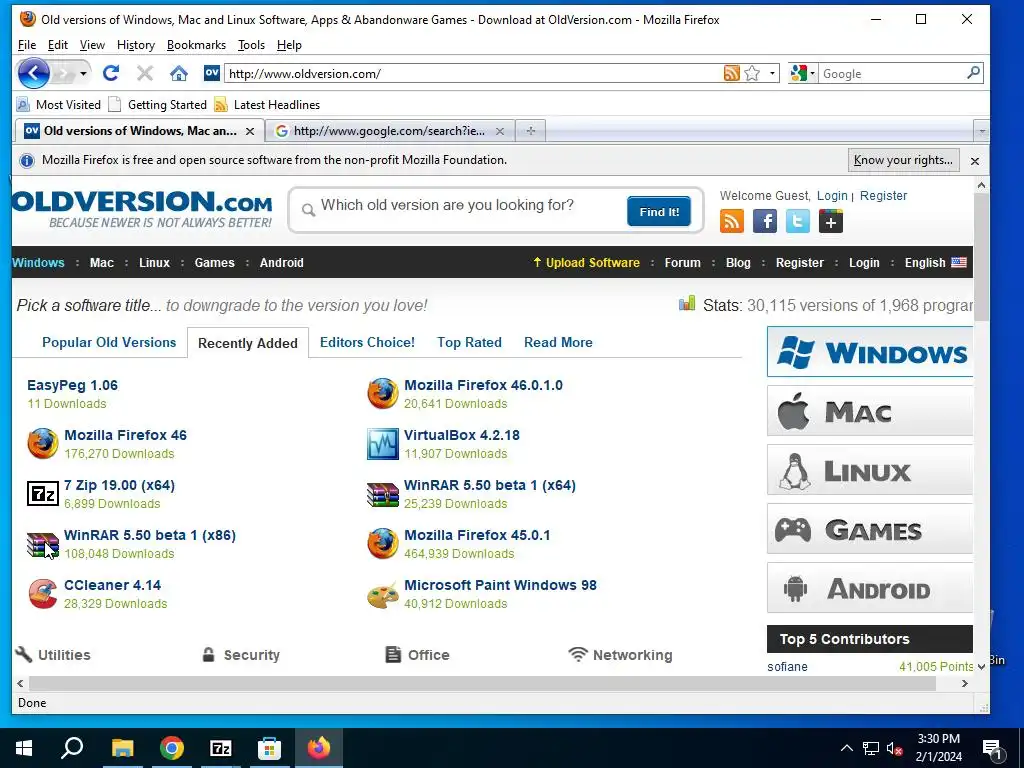Open taskbar search magnifier
This screenshot has height=768, width=1024.
(x=72, y=748)
